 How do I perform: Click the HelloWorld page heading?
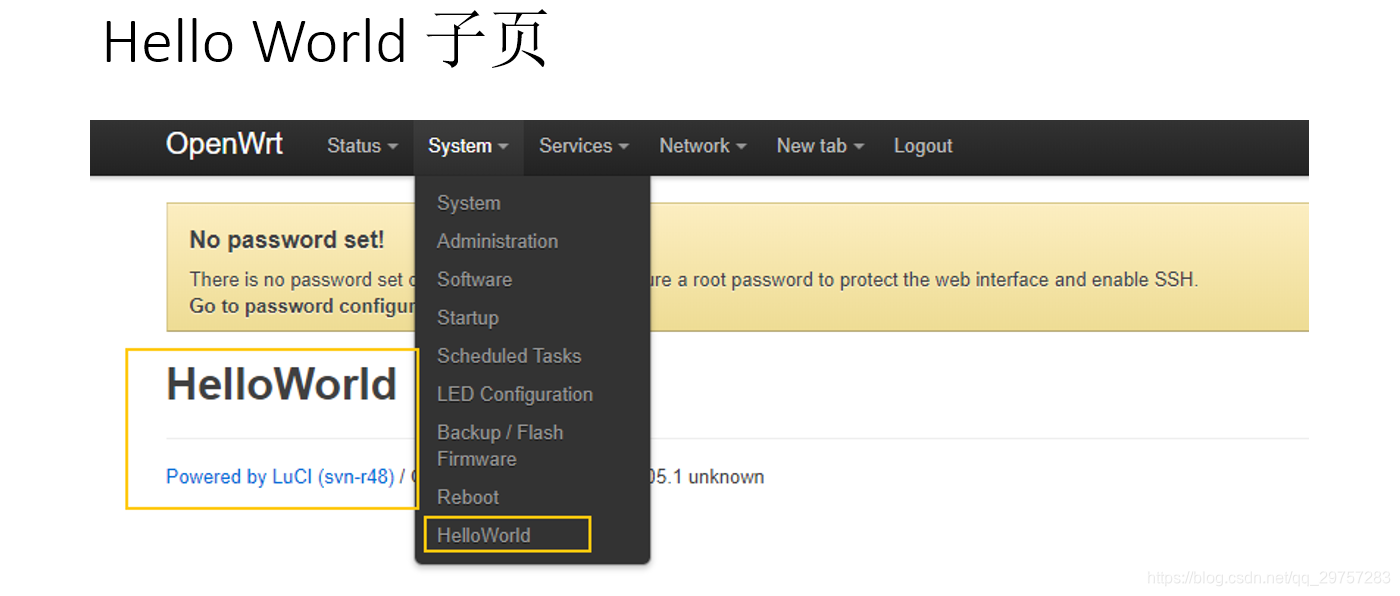(x=283, y=384)
